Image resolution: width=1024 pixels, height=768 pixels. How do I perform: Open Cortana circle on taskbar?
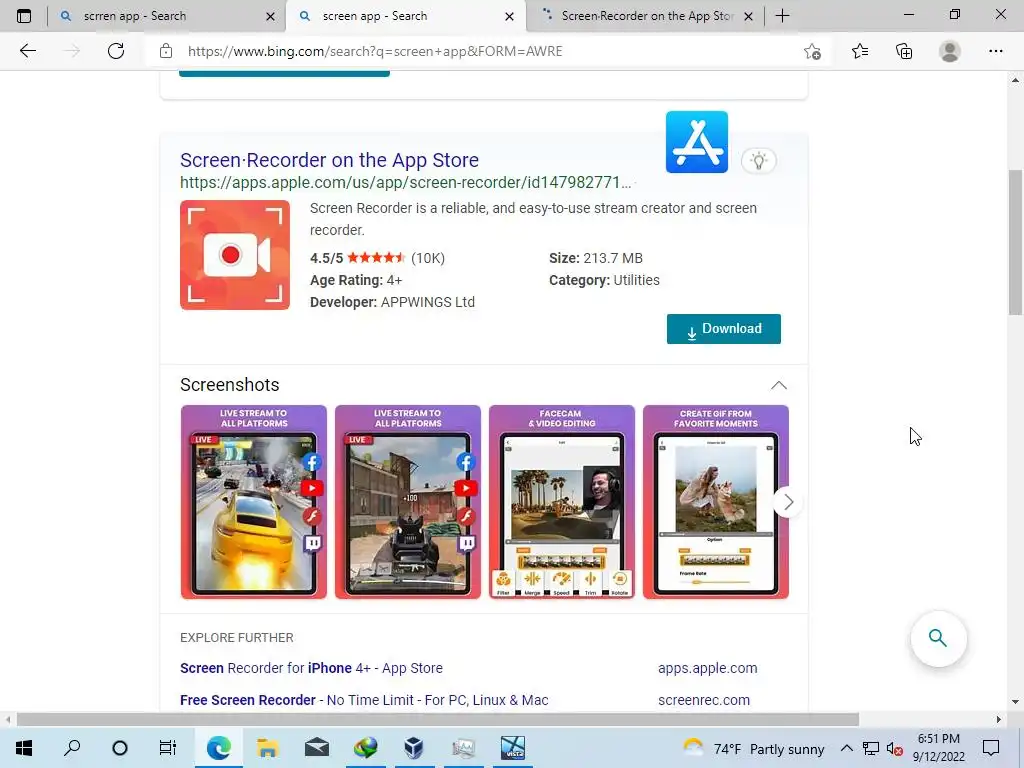[x=120, y=748]
